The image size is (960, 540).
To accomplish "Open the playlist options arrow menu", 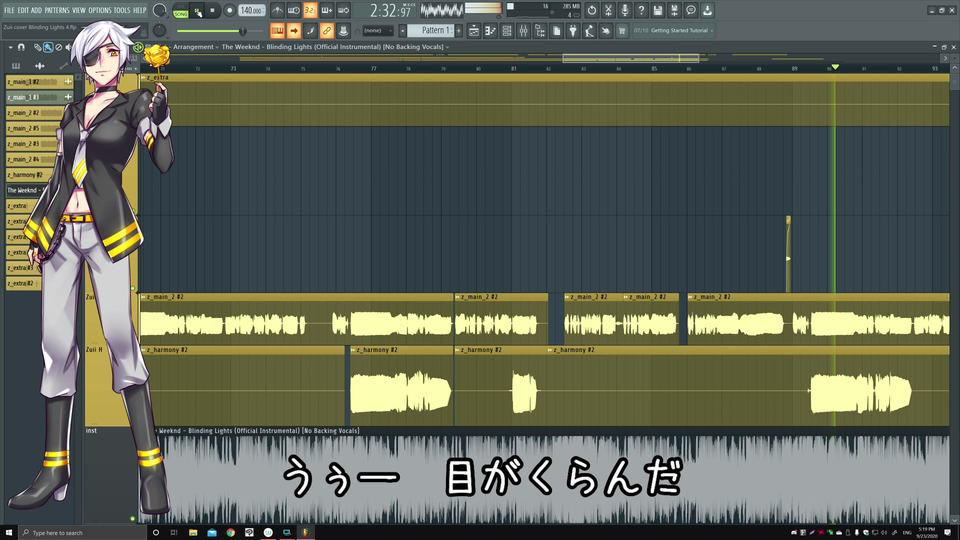I will click(10, 47).
